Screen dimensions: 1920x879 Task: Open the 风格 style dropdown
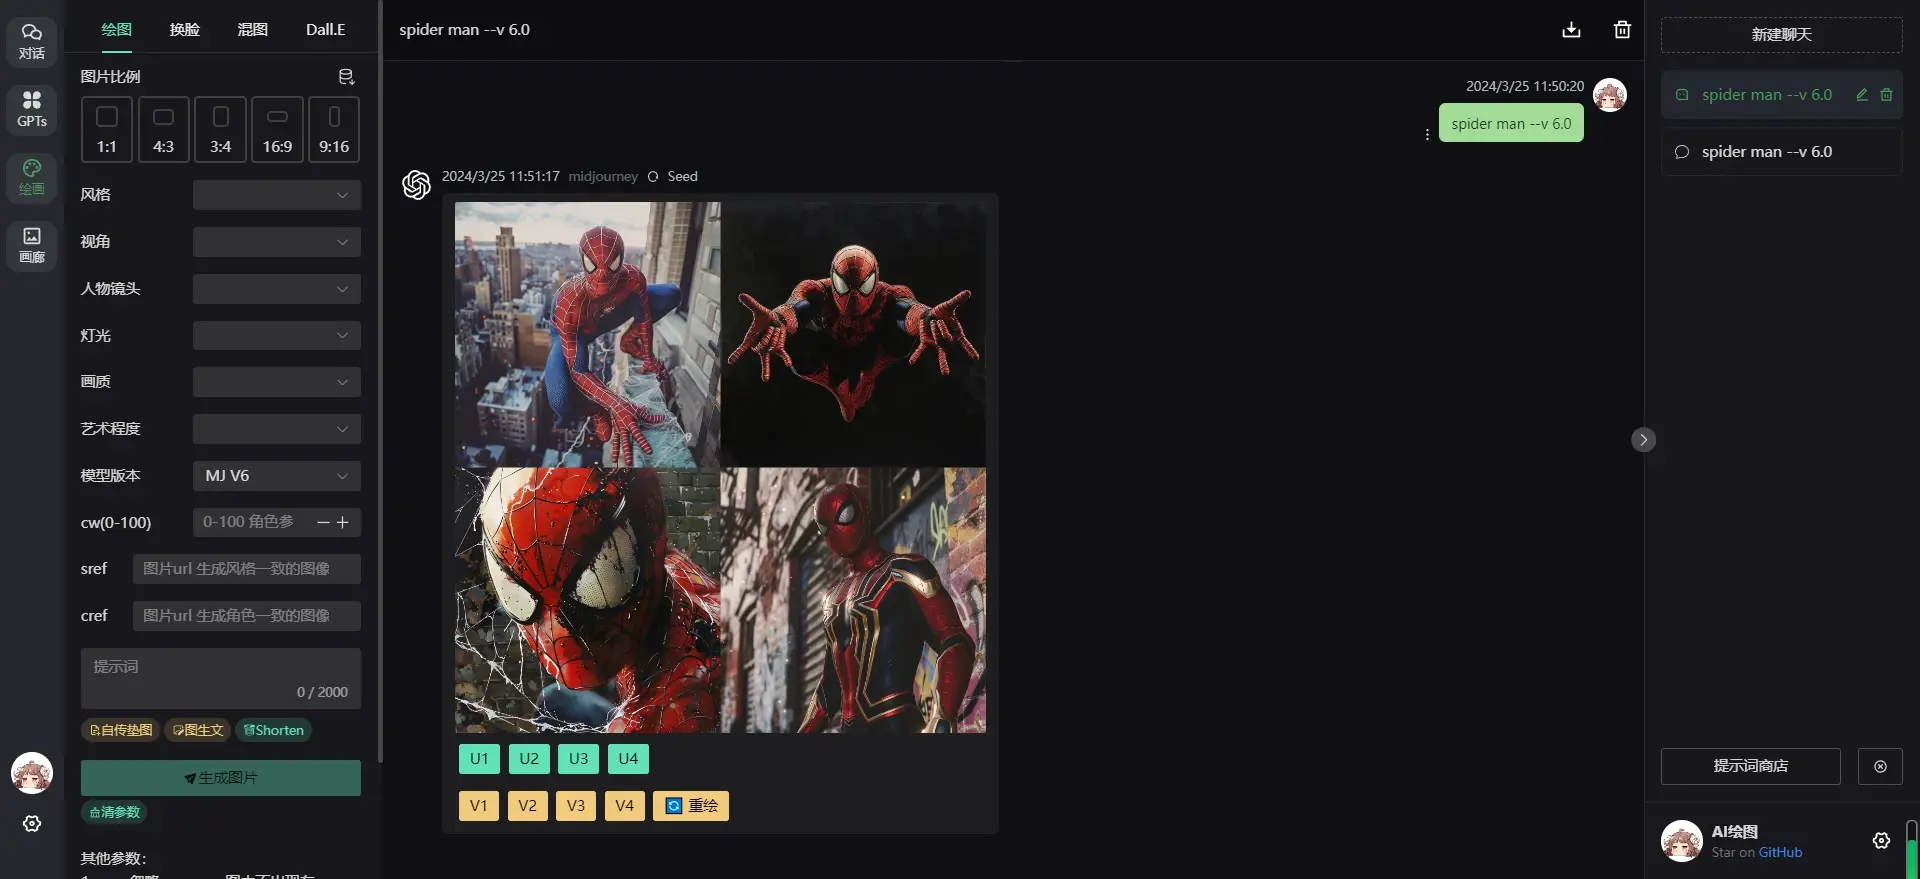pyautogui.click(x=277, y=195)
